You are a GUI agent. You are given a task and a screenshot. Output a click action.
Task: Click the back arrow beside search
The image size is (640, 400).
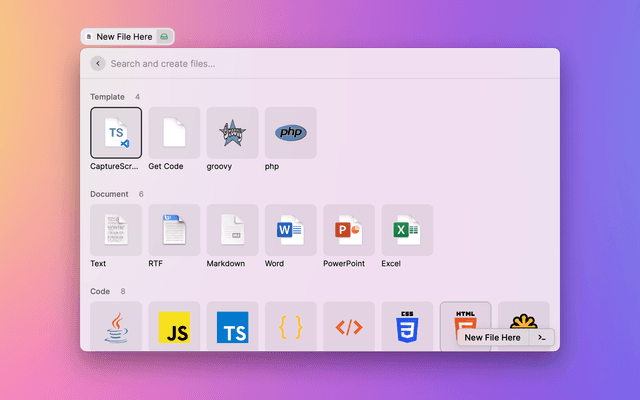tap(97, 63)
